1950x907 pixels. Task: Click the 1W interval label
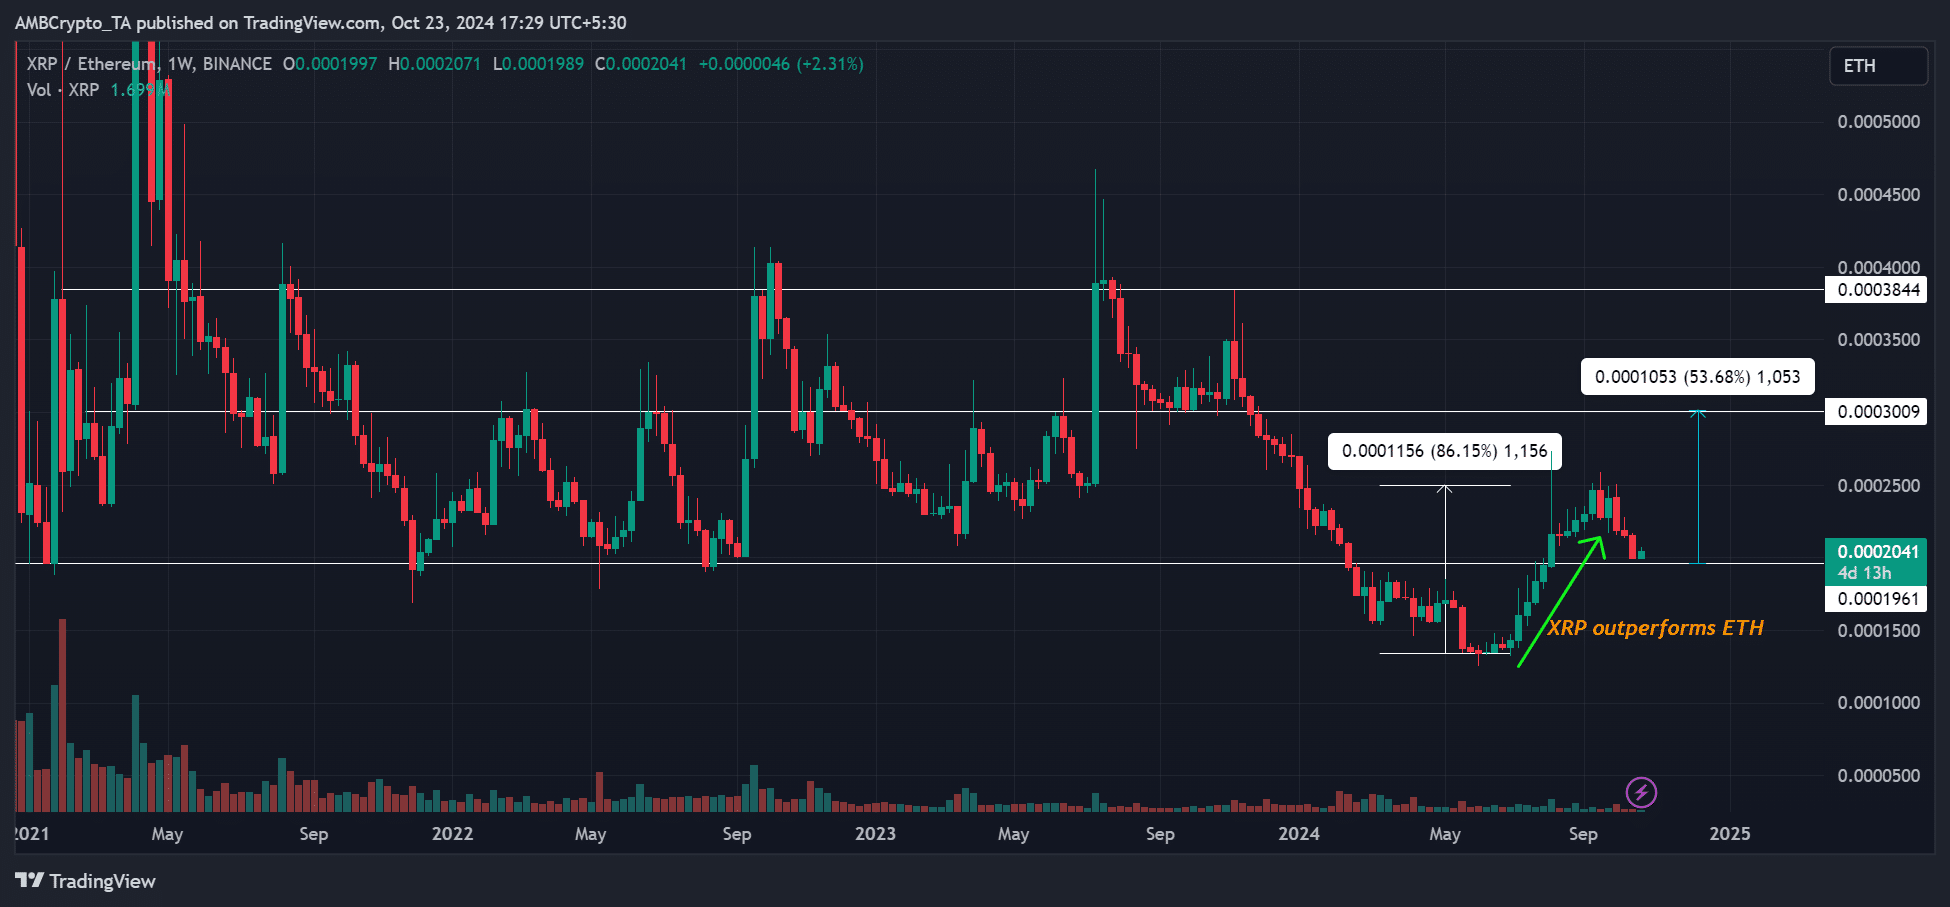[x=180, y=64]
